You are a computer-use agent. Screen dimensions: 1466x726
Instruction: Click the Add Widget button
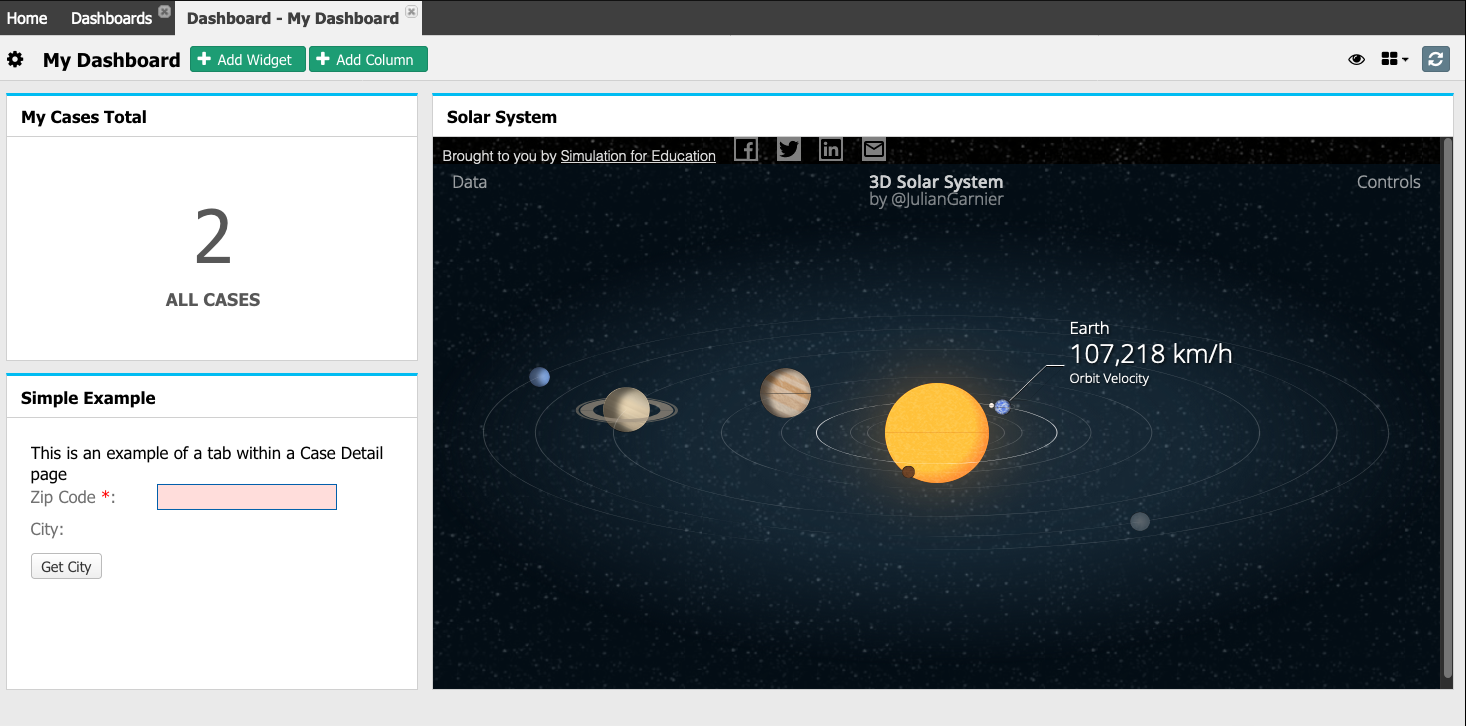pyautogui.click(x=248, y=60)
